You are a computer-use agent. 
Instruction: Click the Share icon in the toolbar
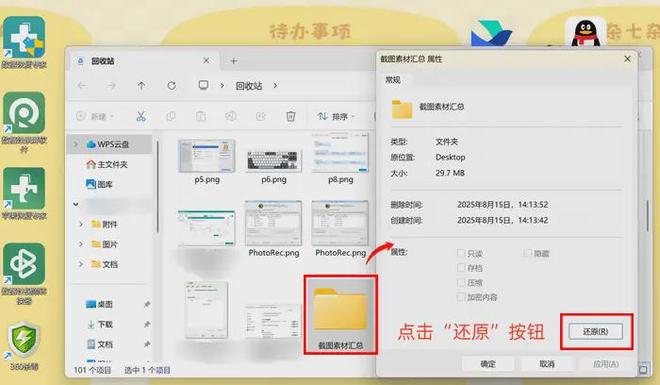click(261, 116)
